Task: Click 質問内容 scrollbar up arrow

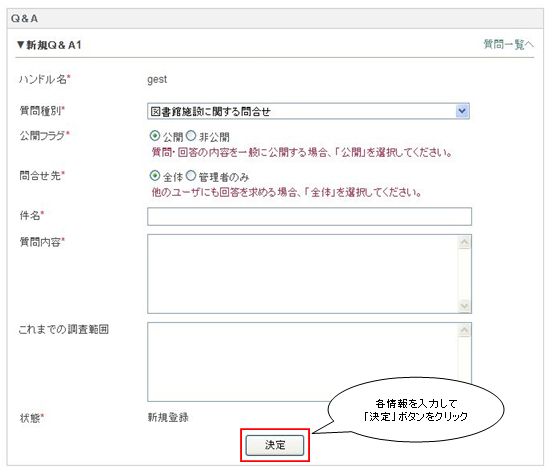Action: (x=465, y=242)
